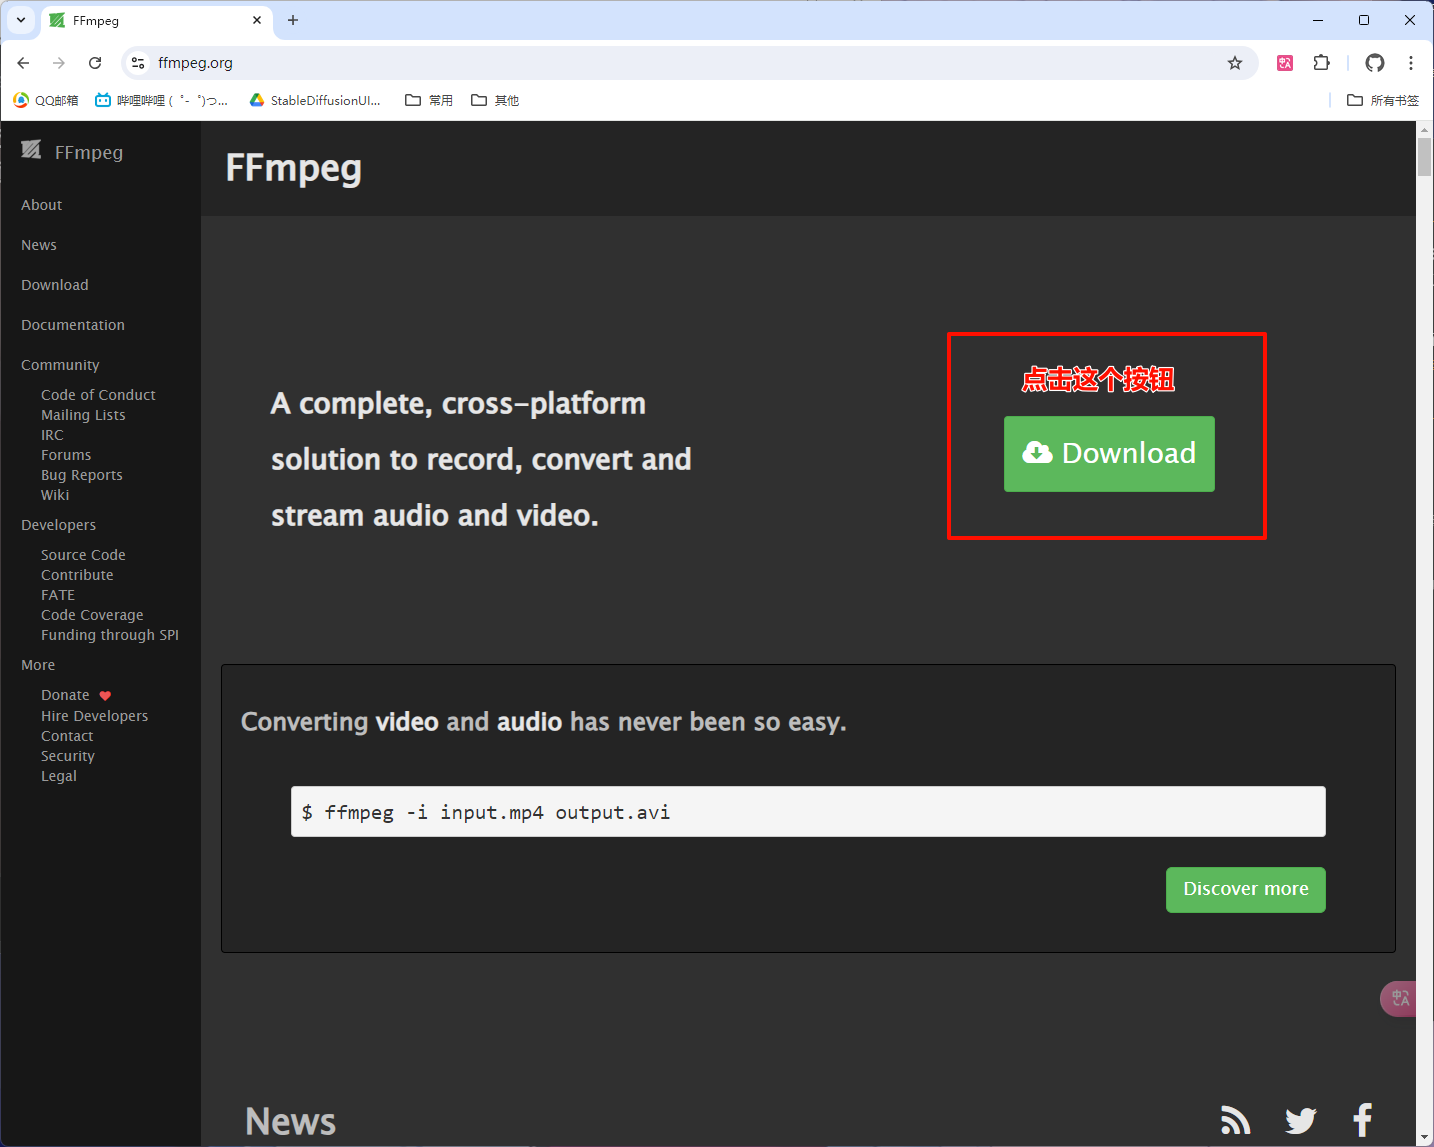Minimize the Chrome window
Screen dimensions: 1434x1147
(x=1318, y=20)
